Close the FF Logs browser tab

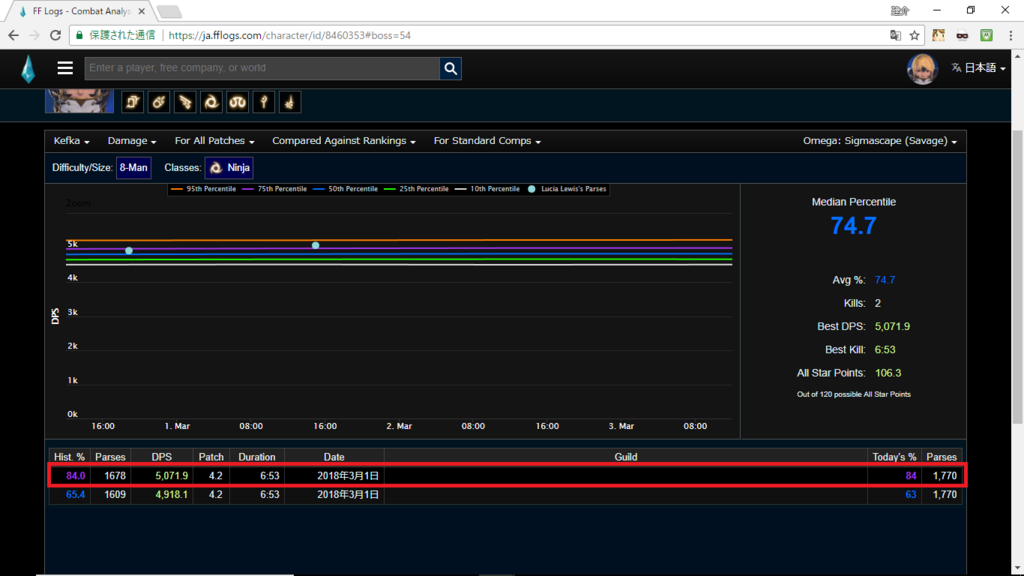pos(142,11)
